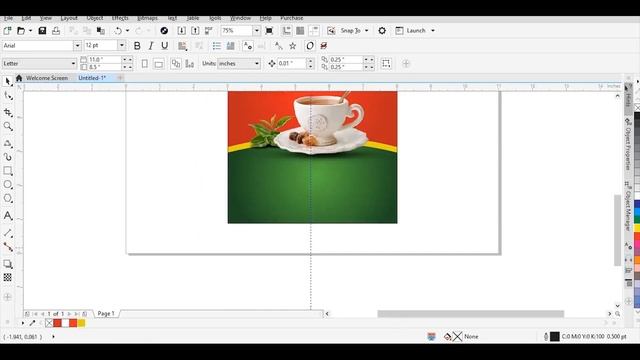Open the Window menu
This screenshot has width=640, height=360.
tap(240, 18)
